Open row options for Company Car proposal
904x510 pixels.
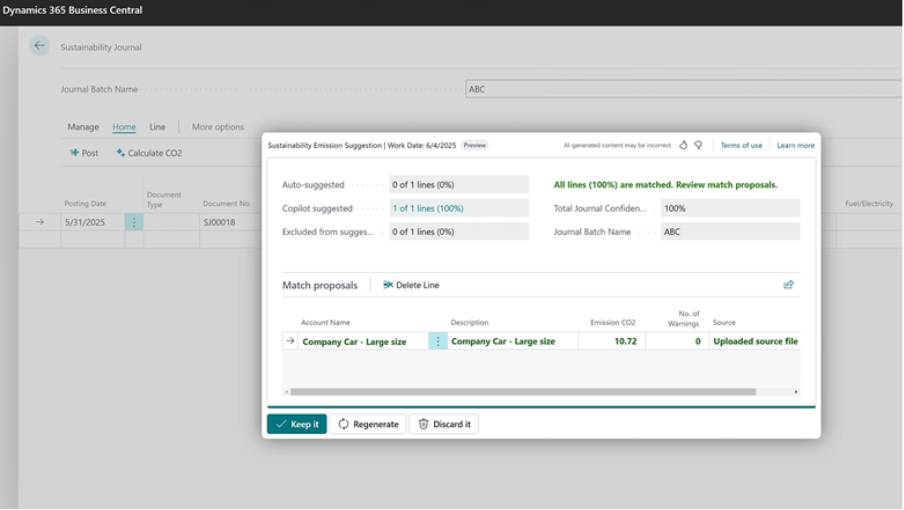click(x=438, y=341)
